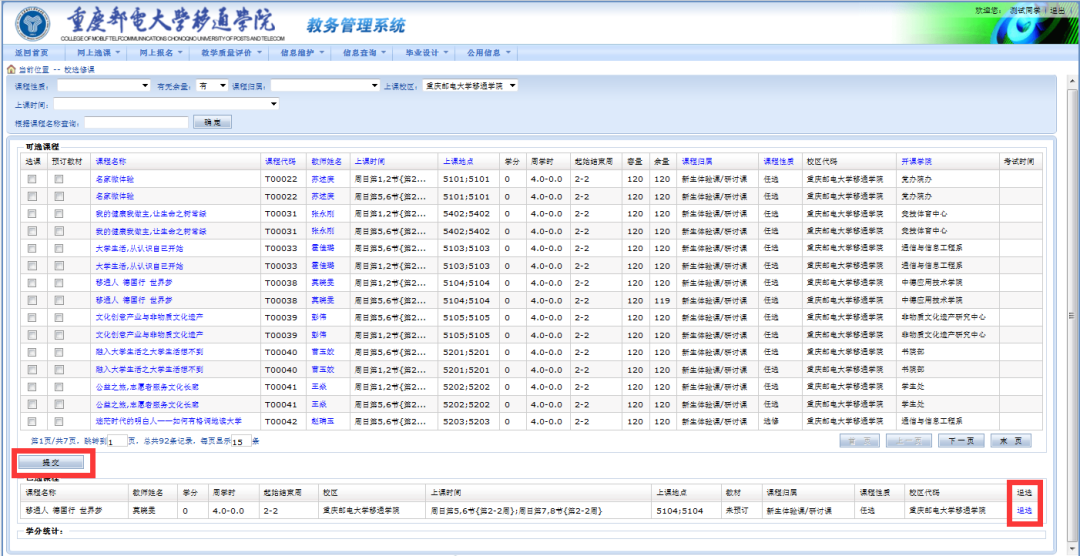
Task: Open the 上课校区 campus dropdown
Action: [470, 86]
